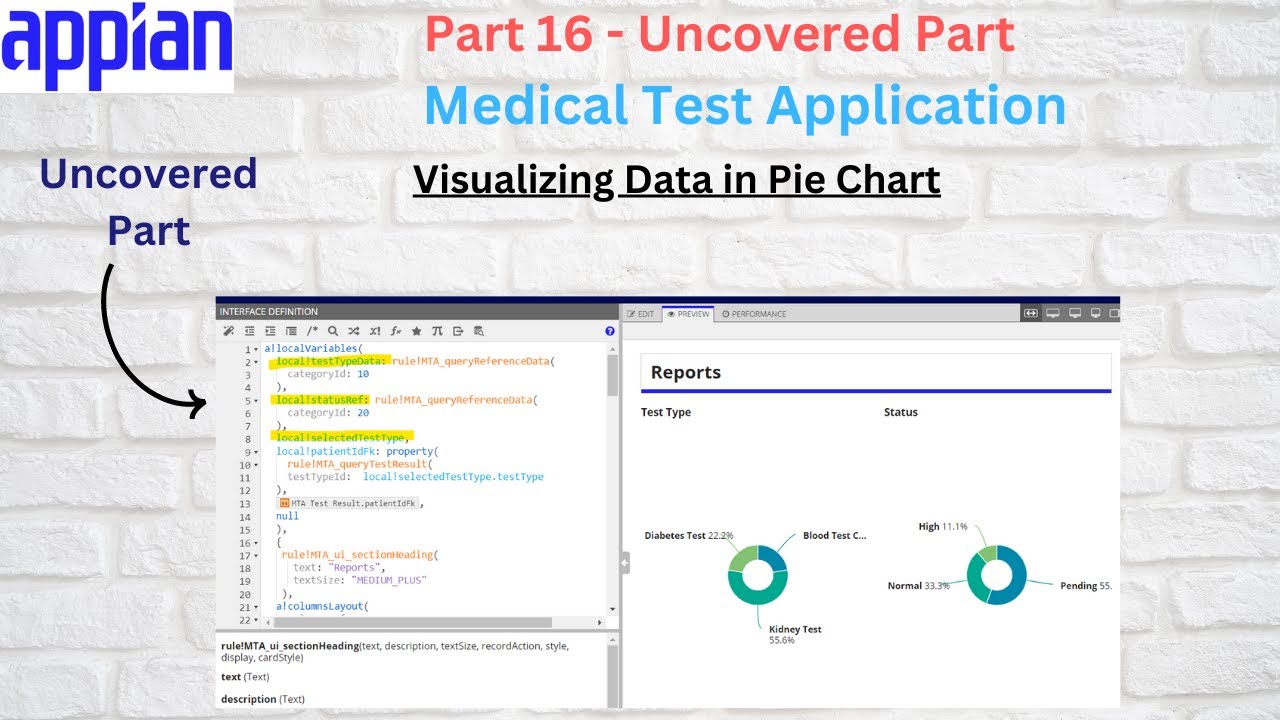The height and width of the screenshot is (720, 1280).
Task: Open the PERFORMANCE tab
Action: pos(754,314)
